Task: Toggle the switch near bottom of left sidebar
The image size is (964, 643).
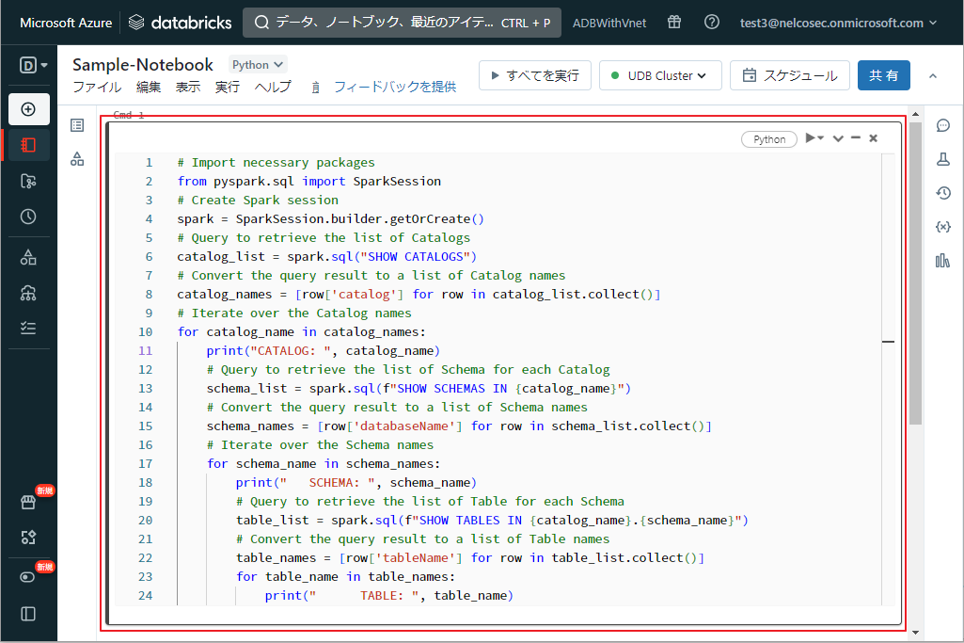Action: (x=28, y=577)
